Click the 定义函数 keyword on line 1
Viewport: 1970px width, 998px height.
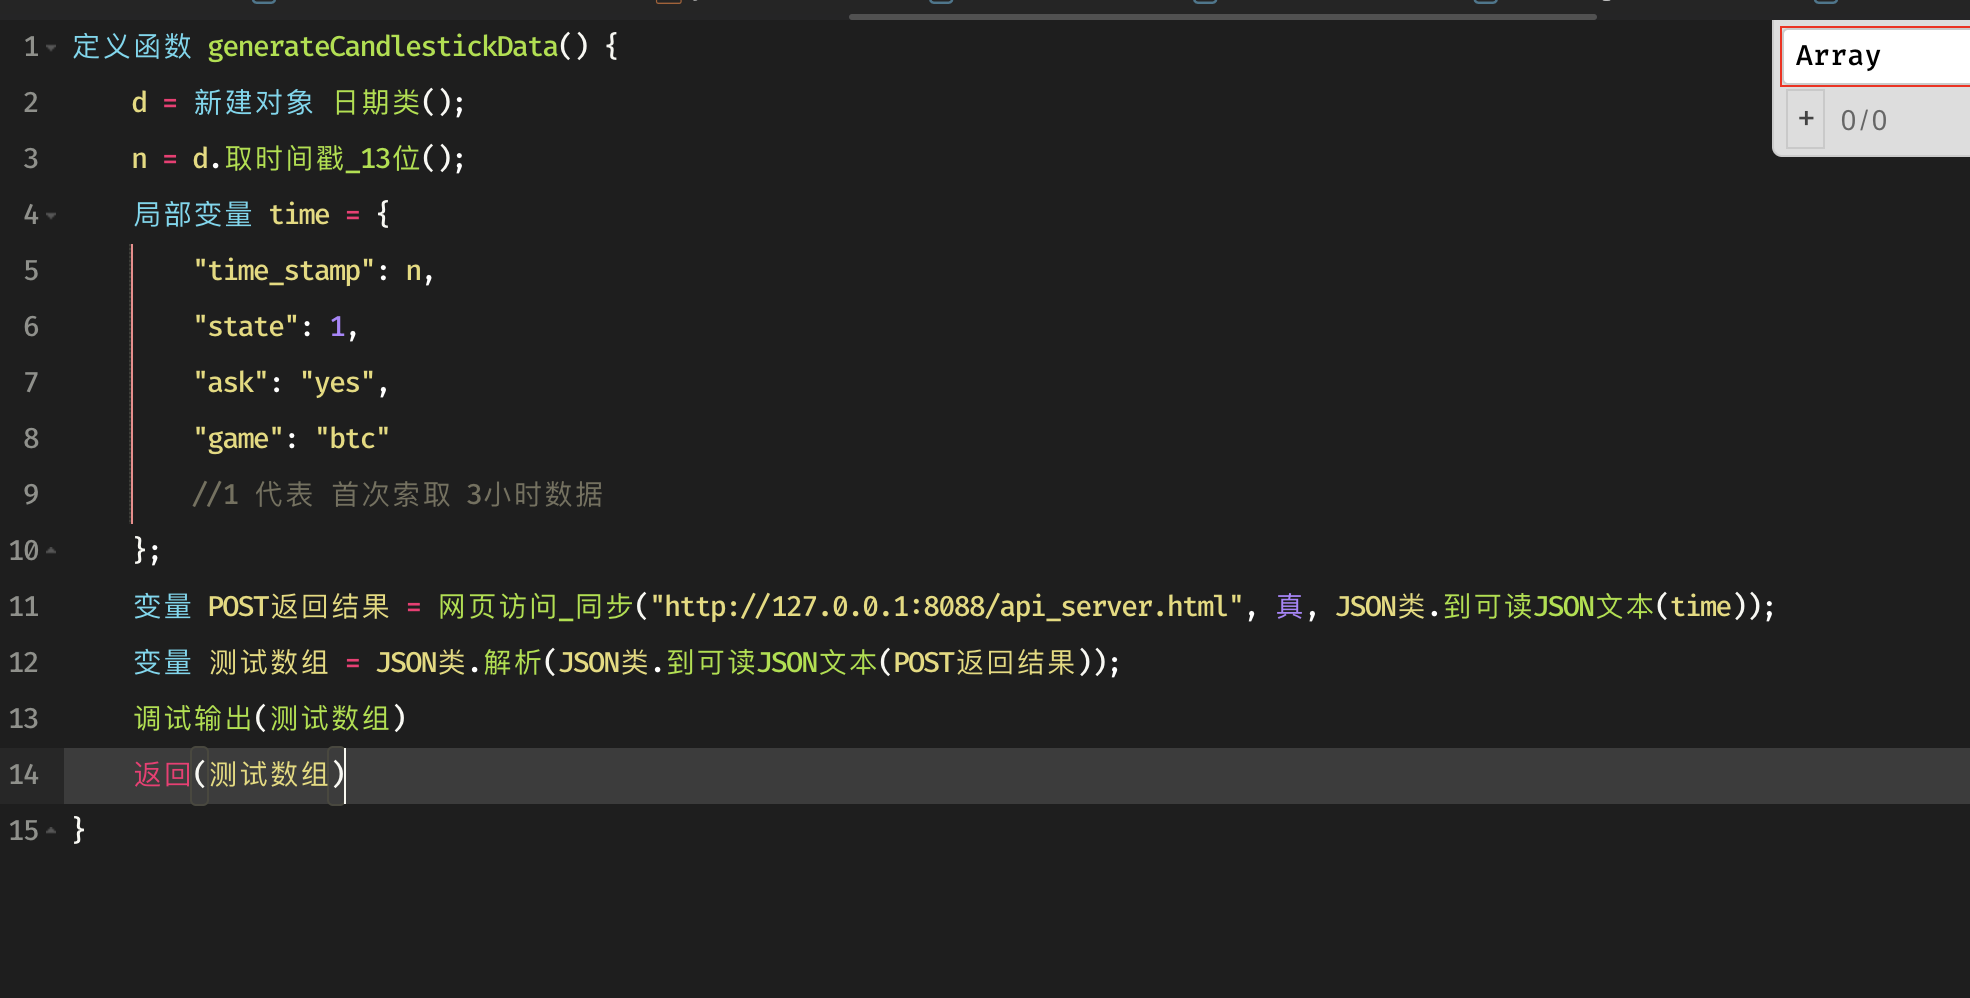tap(132, 47)
